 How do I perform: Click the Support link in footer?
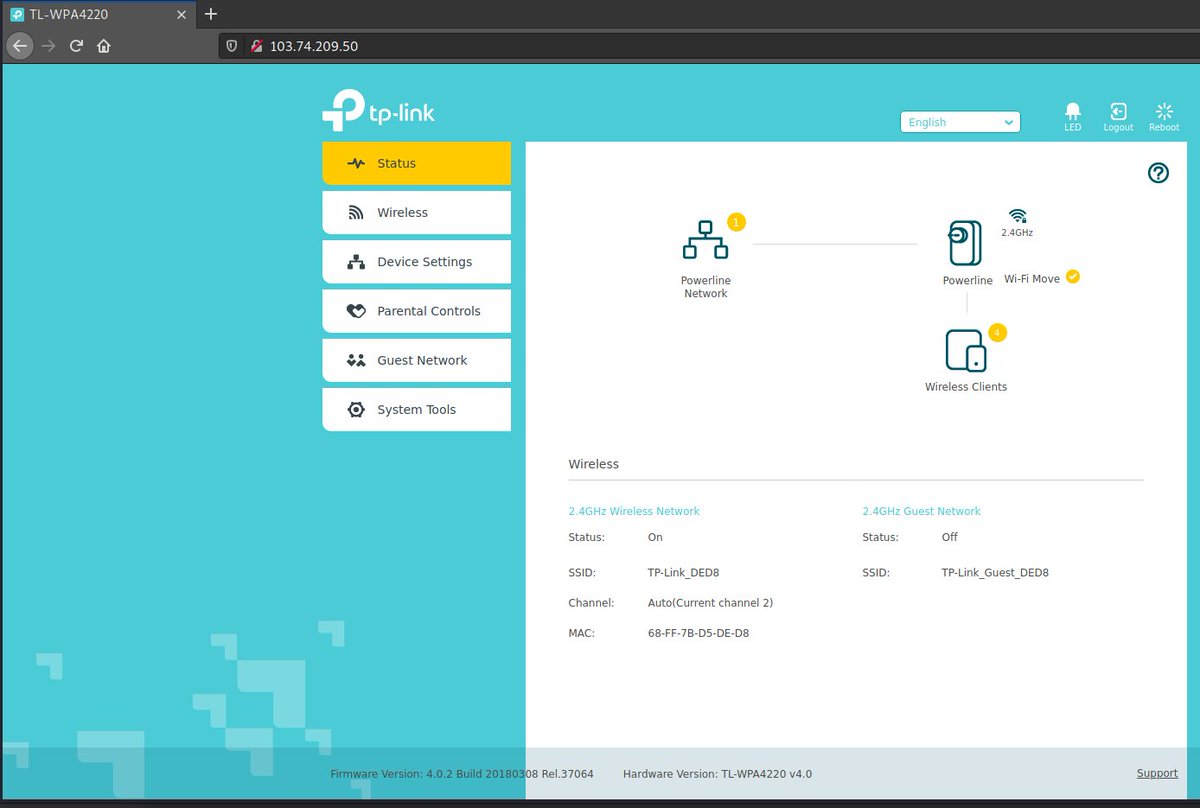tap(1157, 773)
